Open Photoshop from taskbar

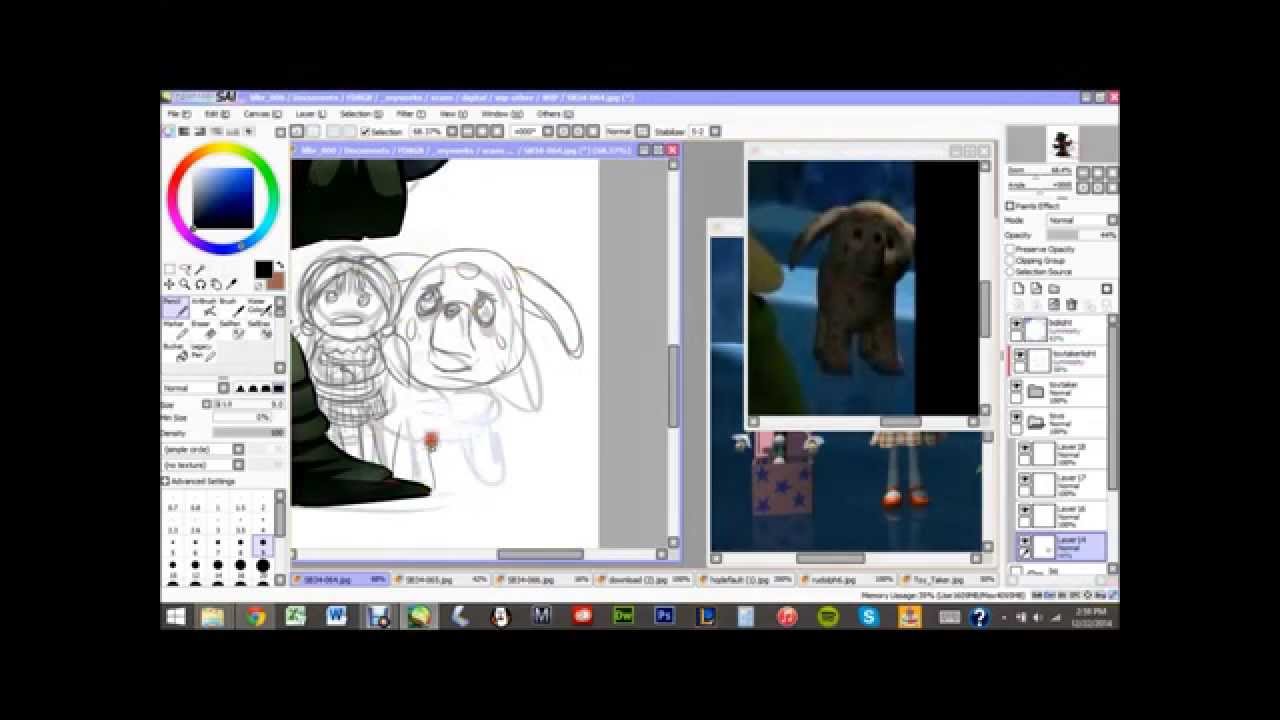point(664,616)
